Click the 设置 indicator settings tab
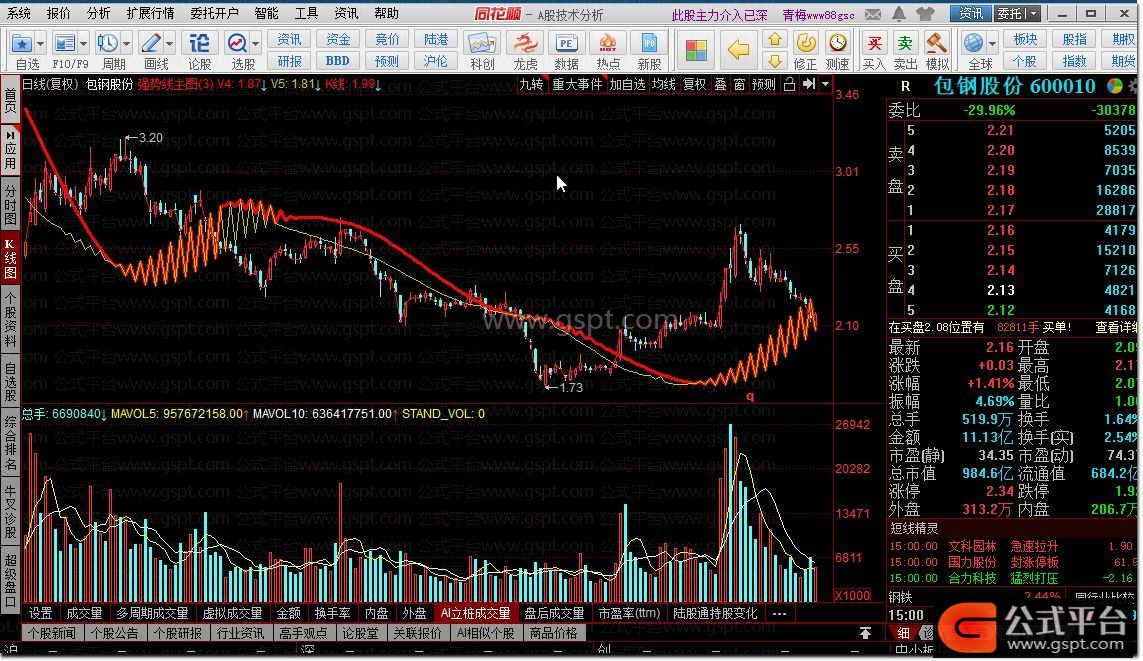The height and width of the screenshot is (661, 1143). tap(40, 614)
